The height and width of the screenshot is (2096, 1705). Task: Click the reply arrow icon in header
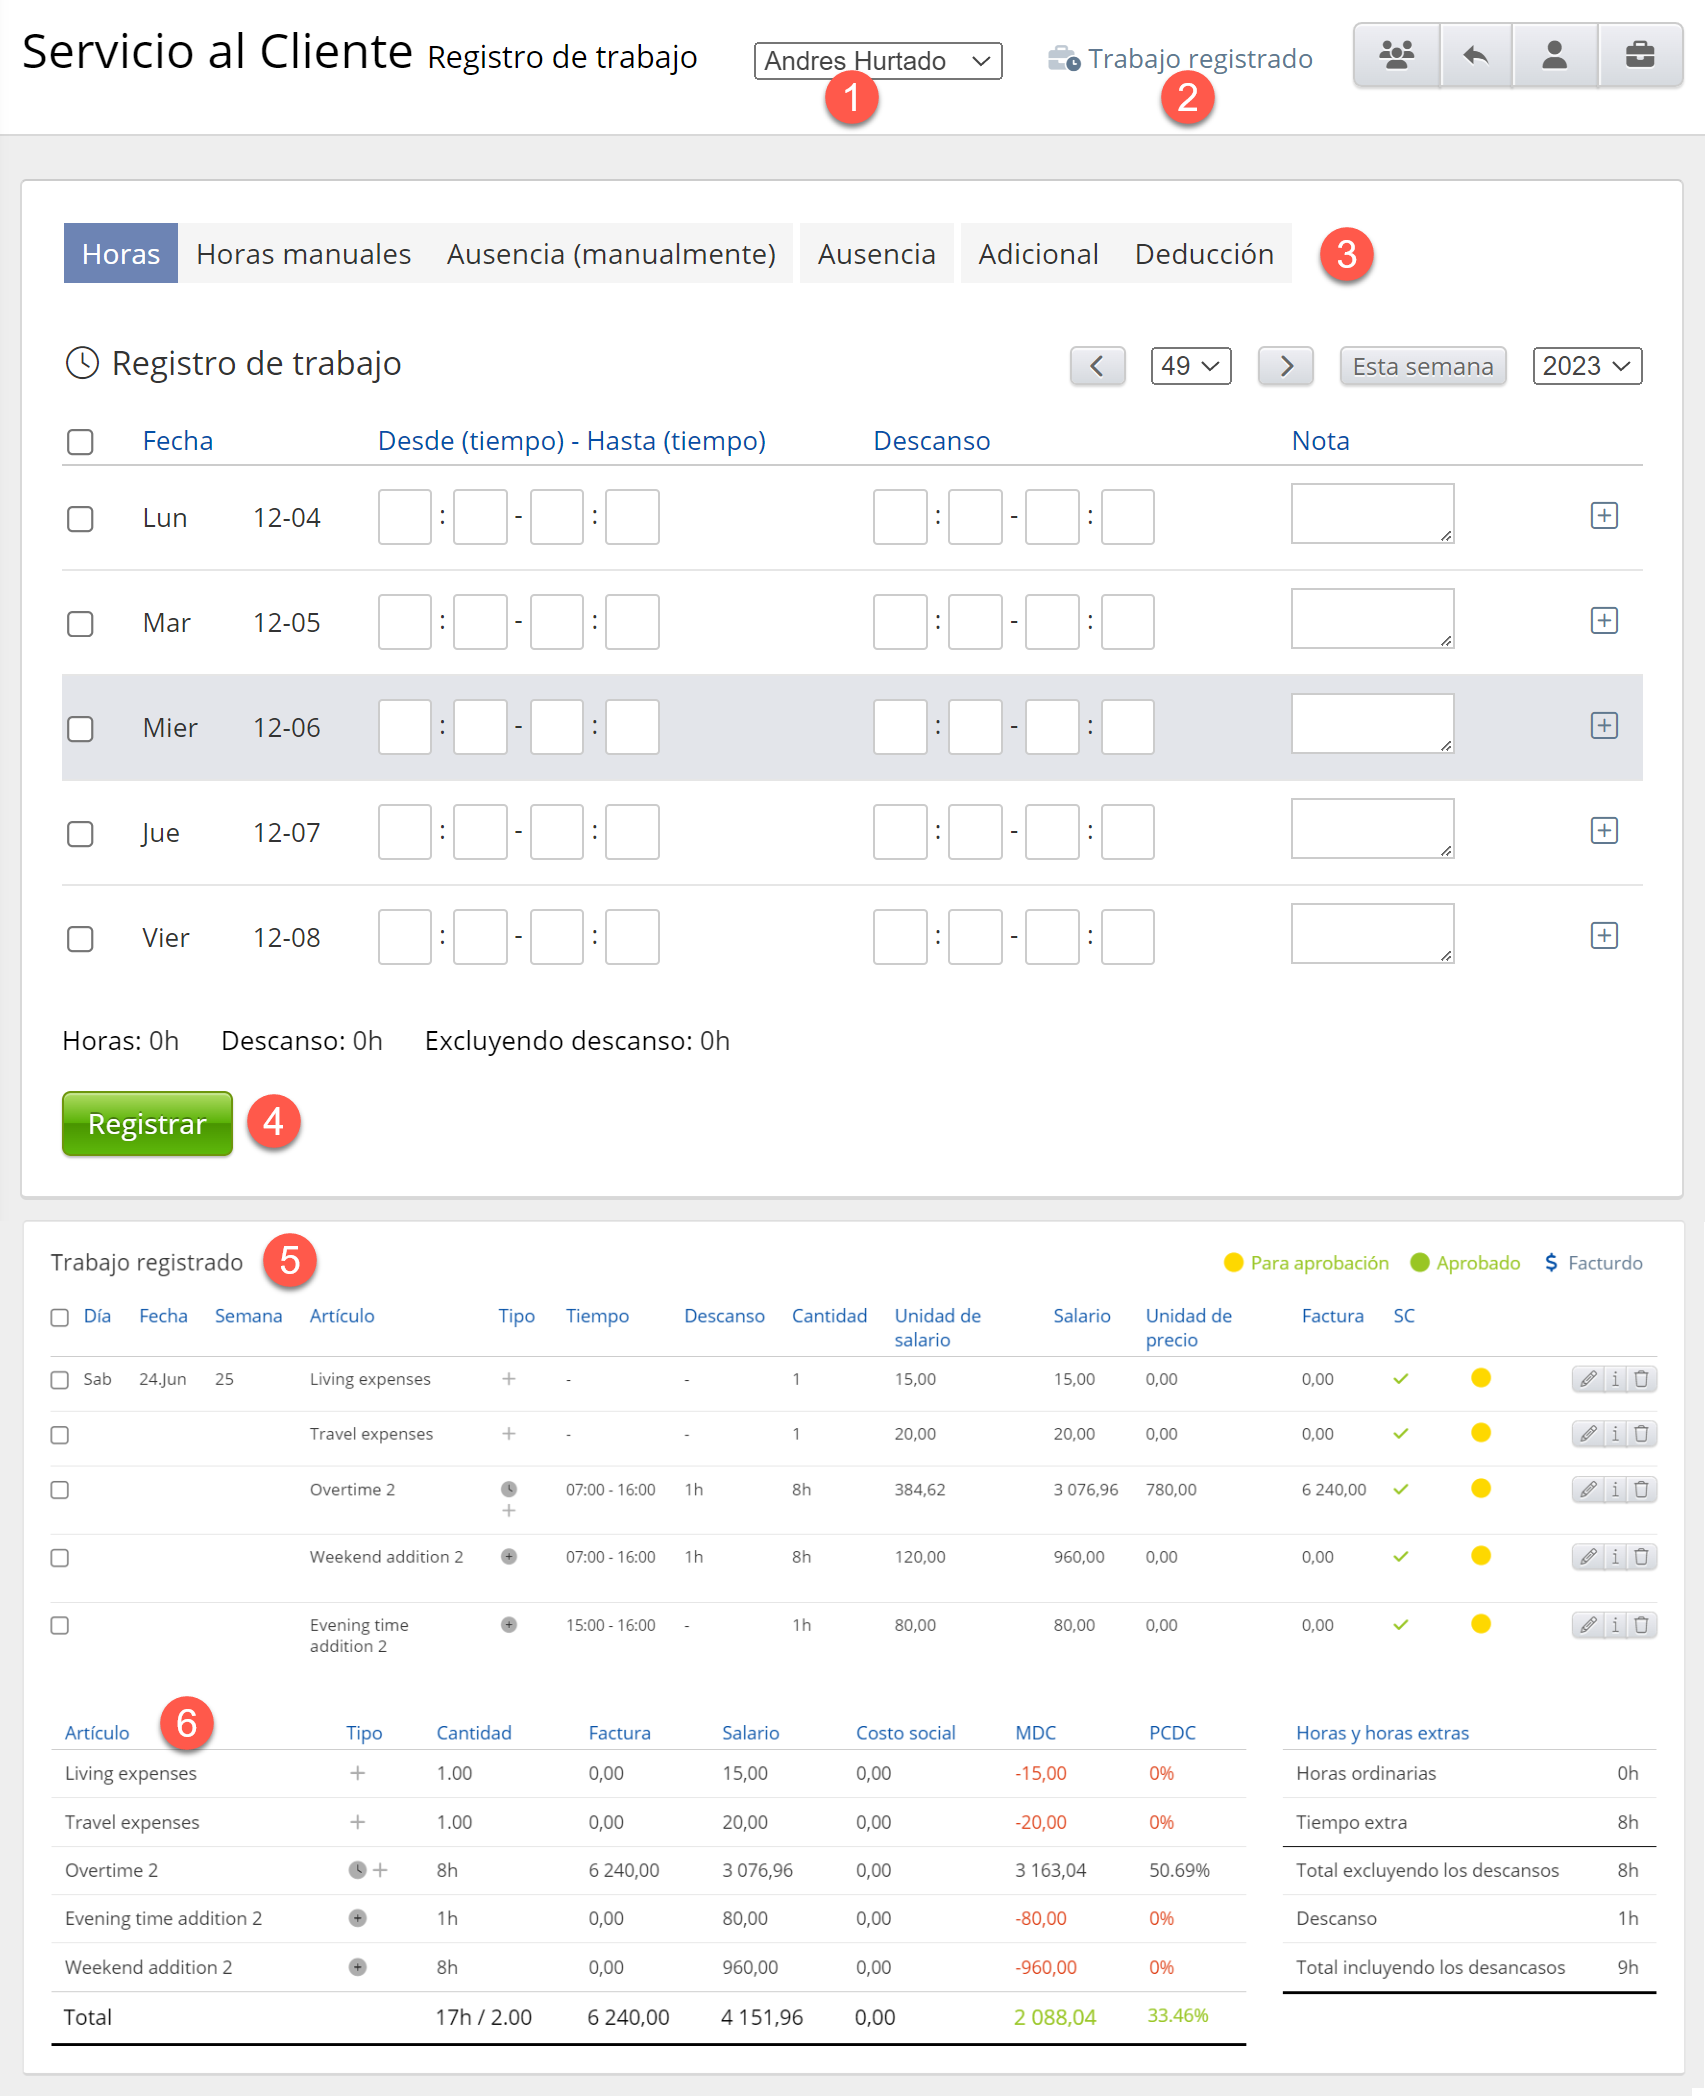tap(1476, 55)
